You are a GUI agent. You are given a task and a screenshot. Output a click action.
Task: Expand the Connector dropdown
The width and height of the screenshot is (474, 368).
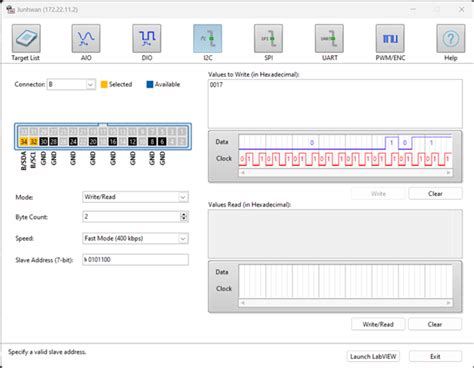pyautogui.click(x=90, y=84)
